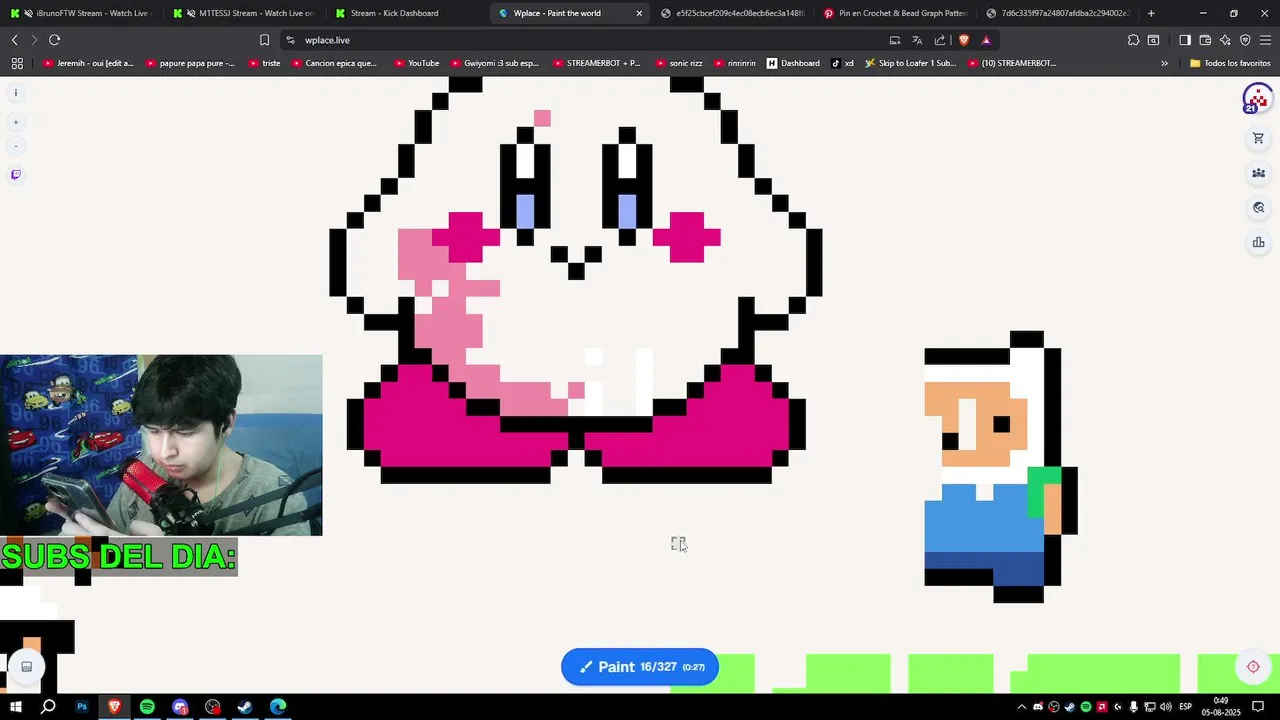Open the user profile avatar

[1257, 99]
